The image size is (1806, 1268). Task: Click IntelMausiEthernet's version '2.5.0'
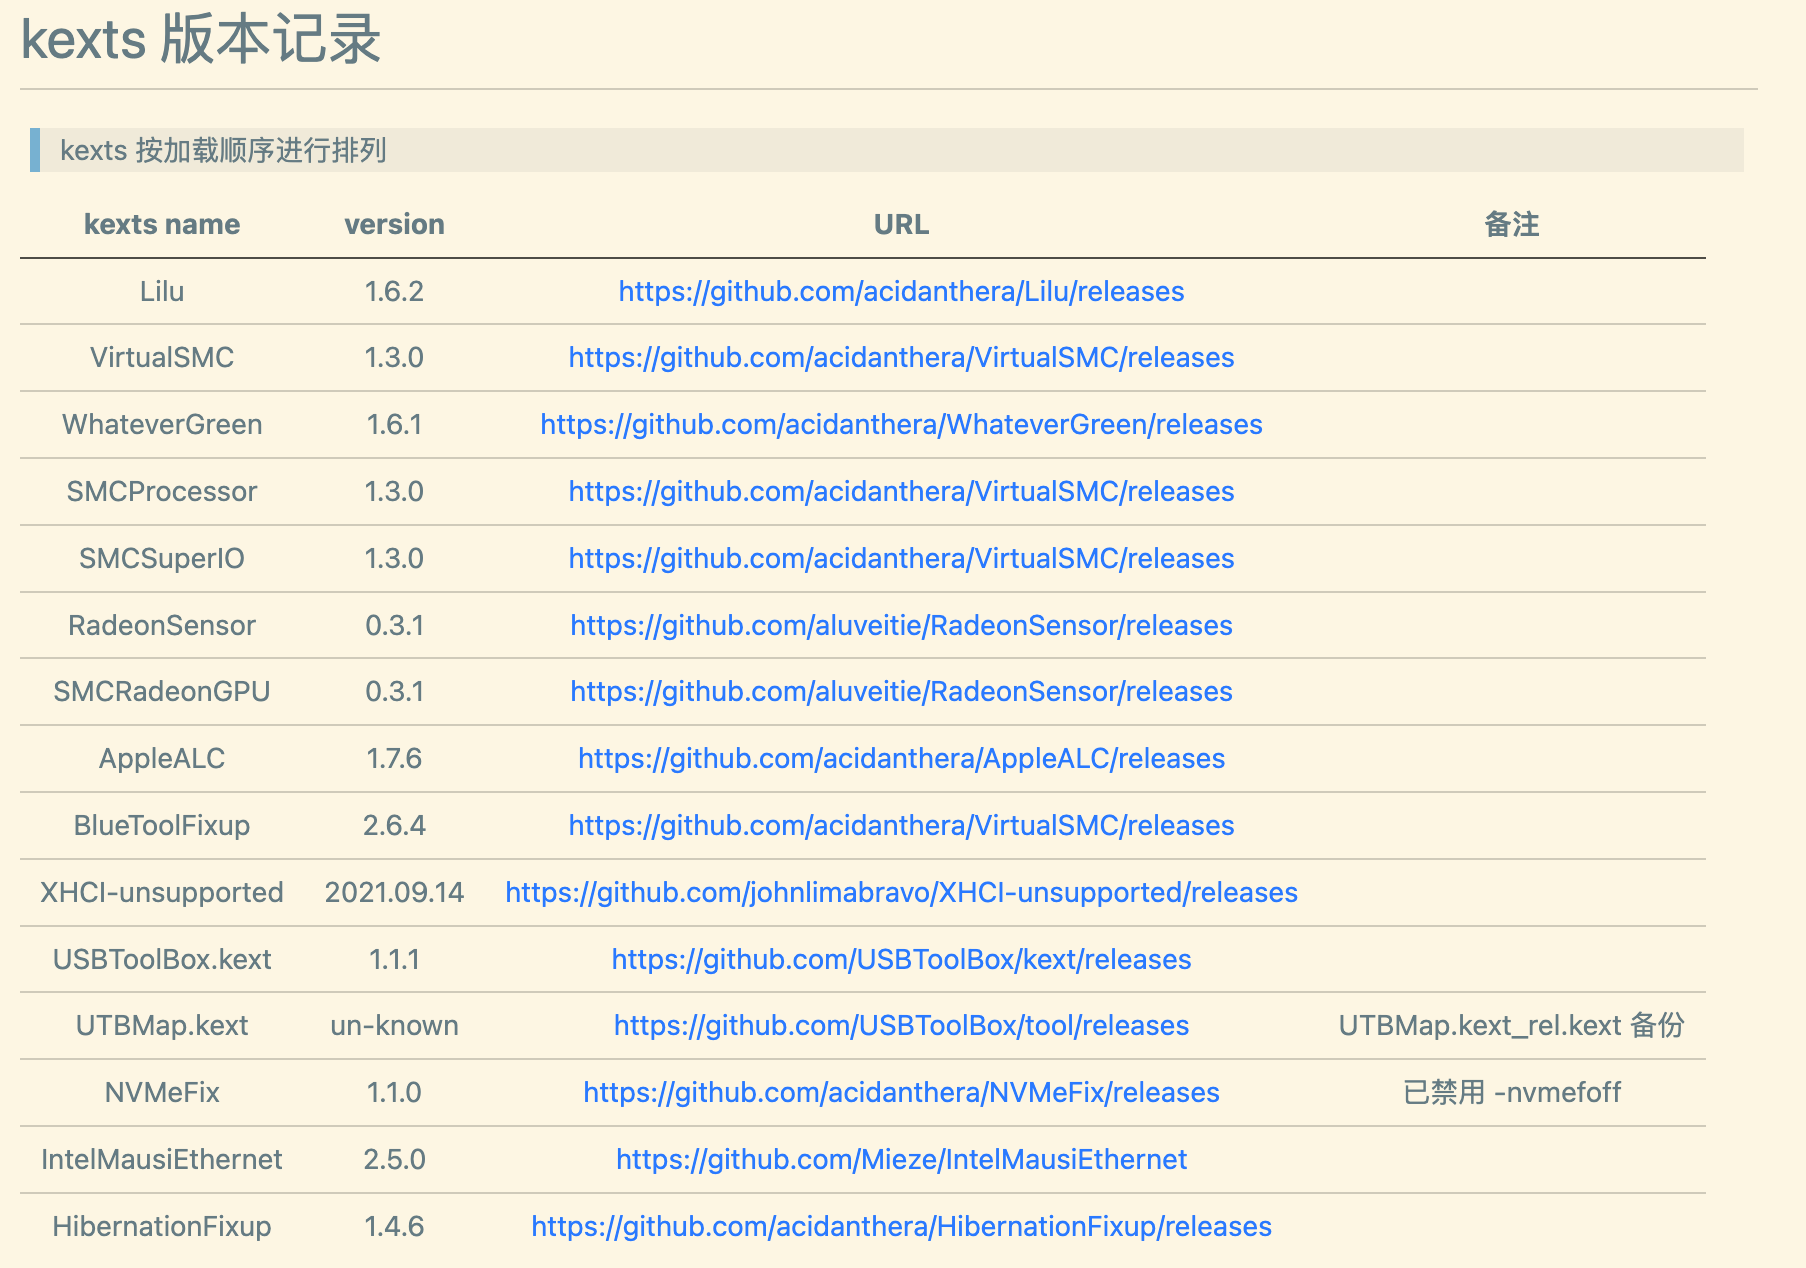pyautogui.click(x=394, y=1159)
